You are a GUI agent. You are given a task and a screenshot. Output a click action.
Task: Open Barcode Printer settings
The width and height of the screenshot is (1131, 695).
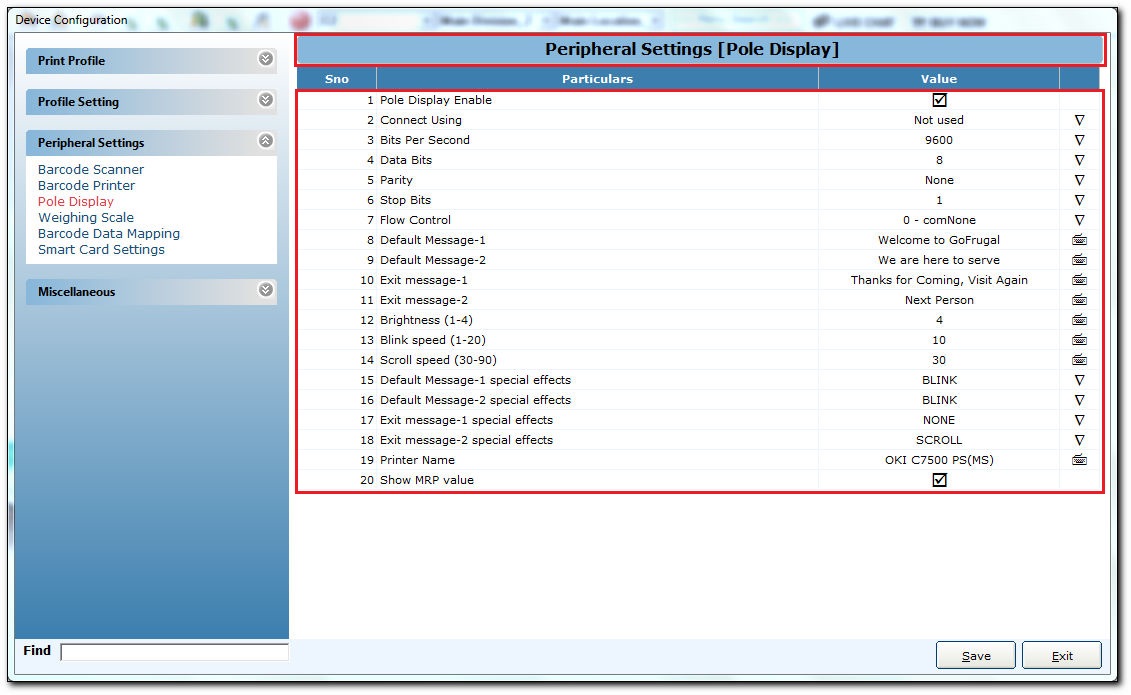[87, 185]
